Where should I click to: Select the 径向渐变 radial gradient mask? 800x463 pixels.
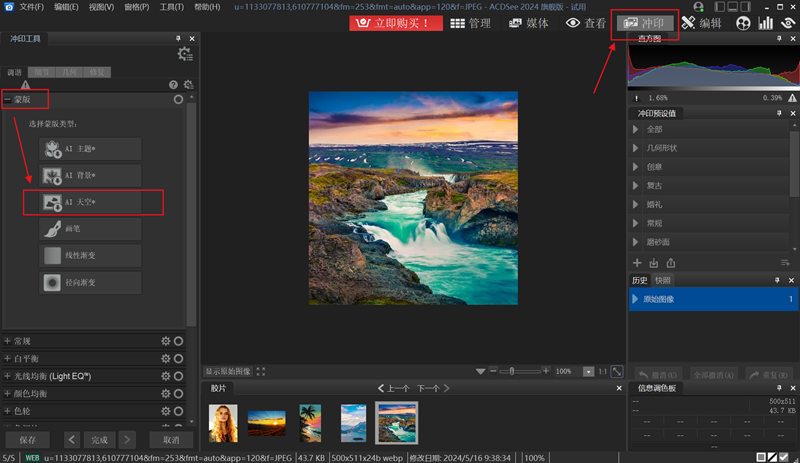[x=90, y=283]
